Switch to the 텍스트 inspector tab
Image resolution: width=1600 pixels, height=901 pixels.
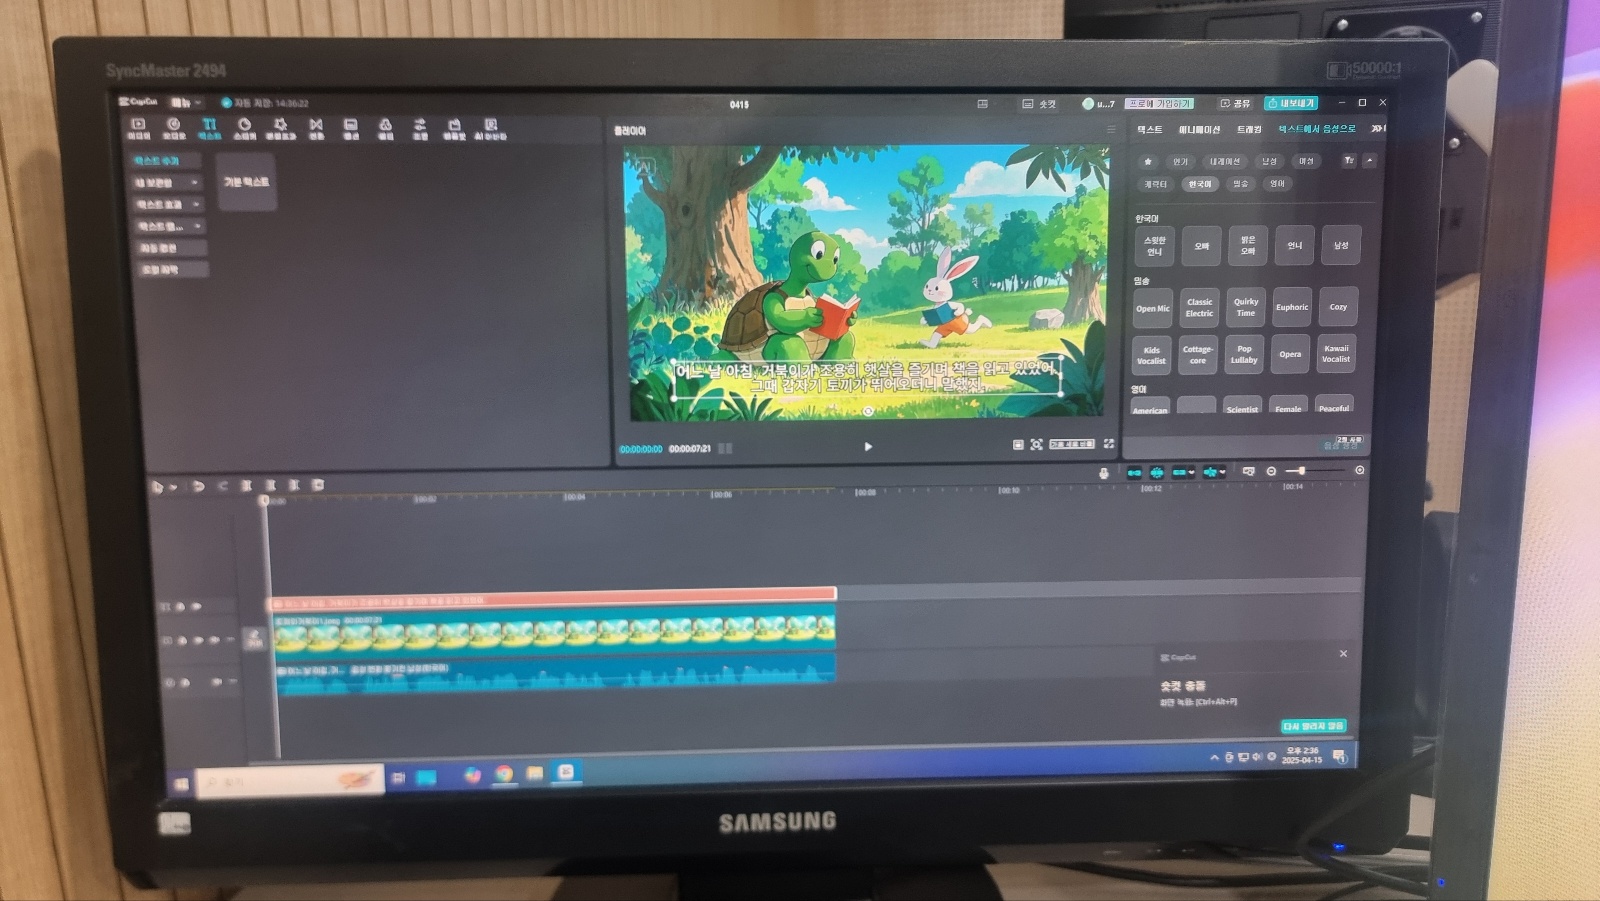pyautogui.click(x=1150, y=130)
